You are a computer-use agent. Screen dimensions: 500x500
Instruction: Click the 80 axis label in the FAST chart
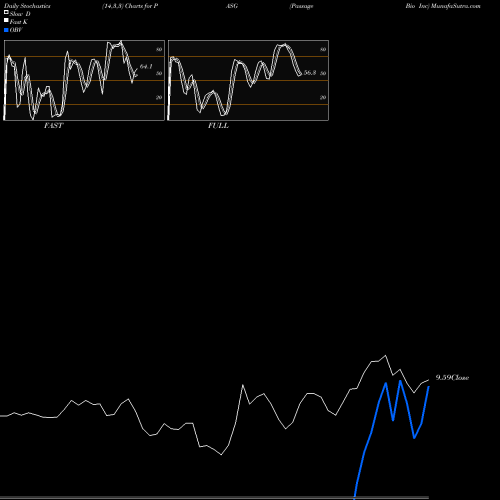point(159,49)
